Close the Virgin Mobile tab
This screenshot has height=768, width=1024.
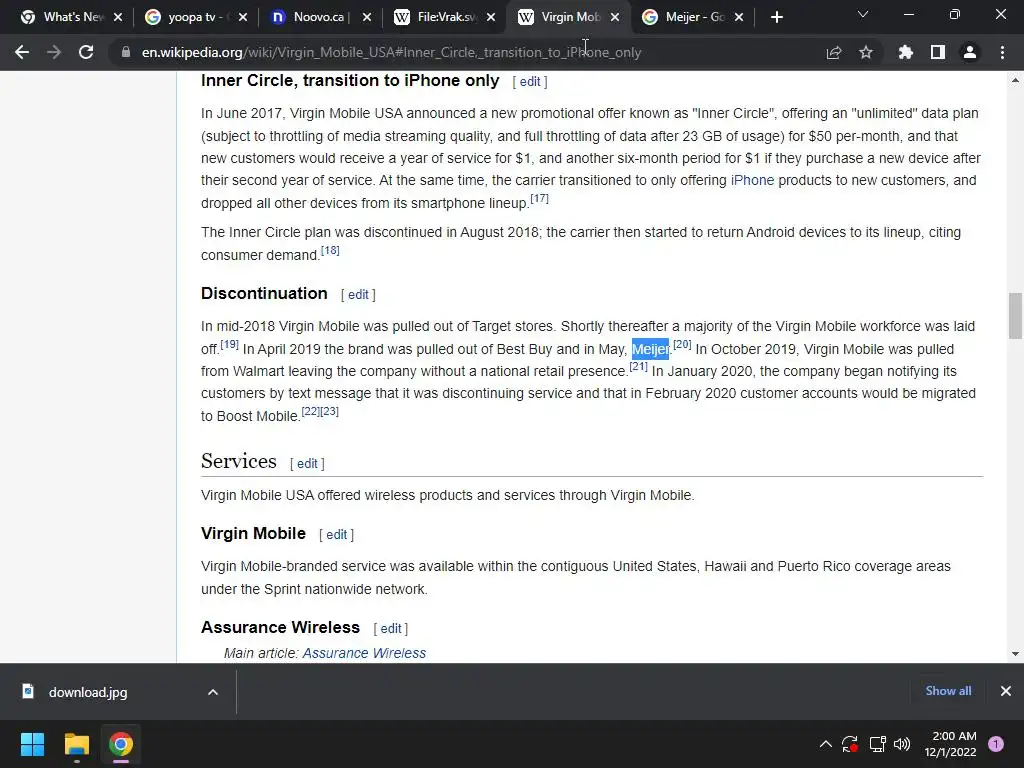click(x=615, y=18)
